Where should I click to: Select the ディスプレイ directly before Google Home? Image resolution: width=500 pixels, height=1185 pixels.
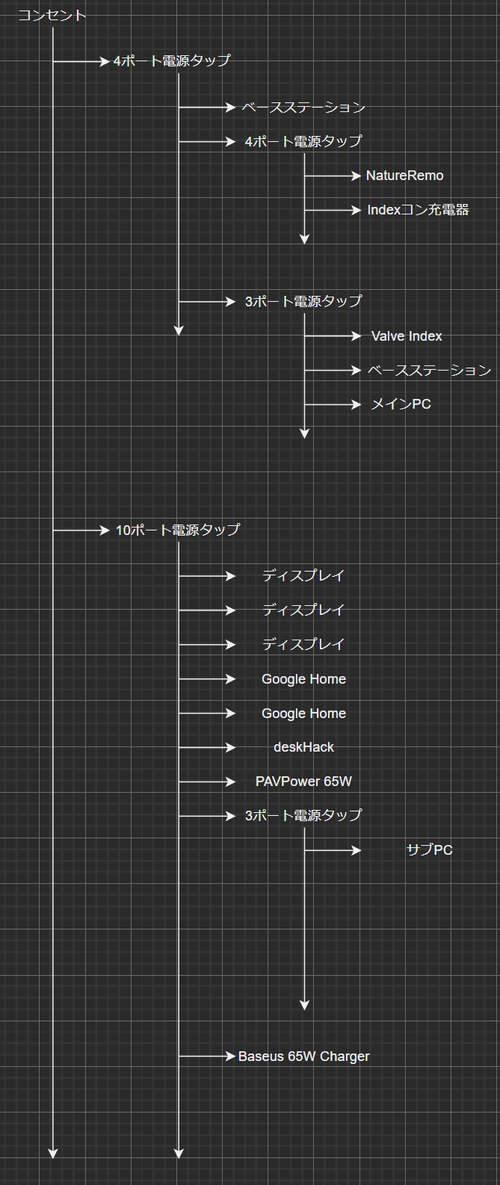point(304,644)
